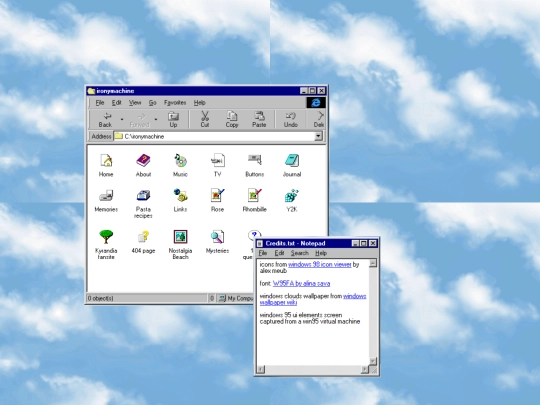Expand the Address bar dropdown
Viewport: 540px width, 405px height.
tap(319, 136)
